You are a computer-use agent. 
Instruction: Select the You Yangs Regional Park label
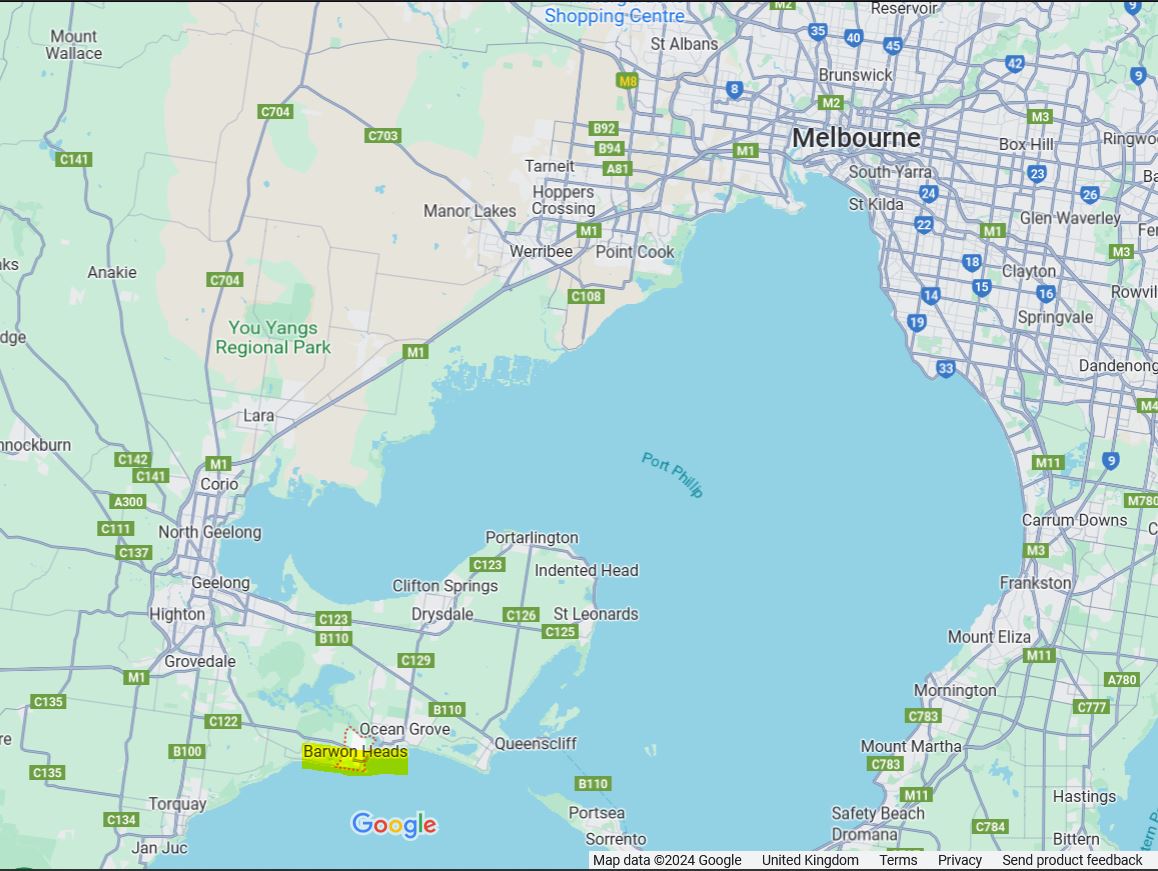(273, 338)
